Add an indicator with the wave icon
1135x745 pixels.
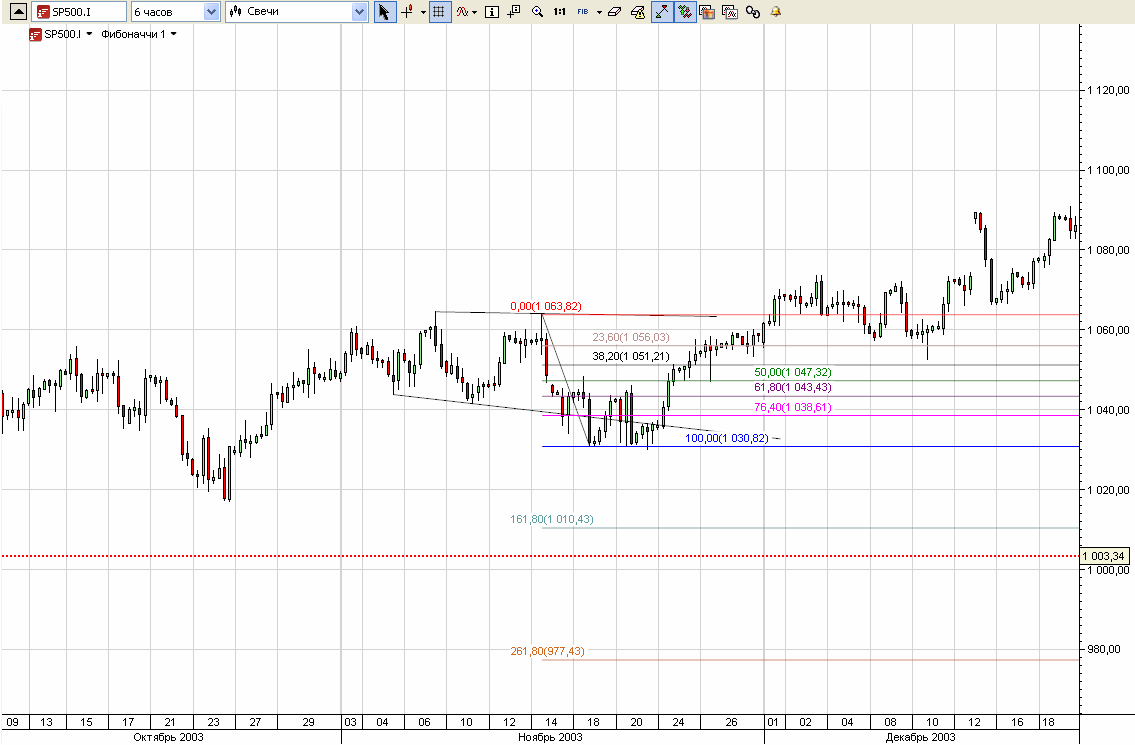tap(463, 12)
